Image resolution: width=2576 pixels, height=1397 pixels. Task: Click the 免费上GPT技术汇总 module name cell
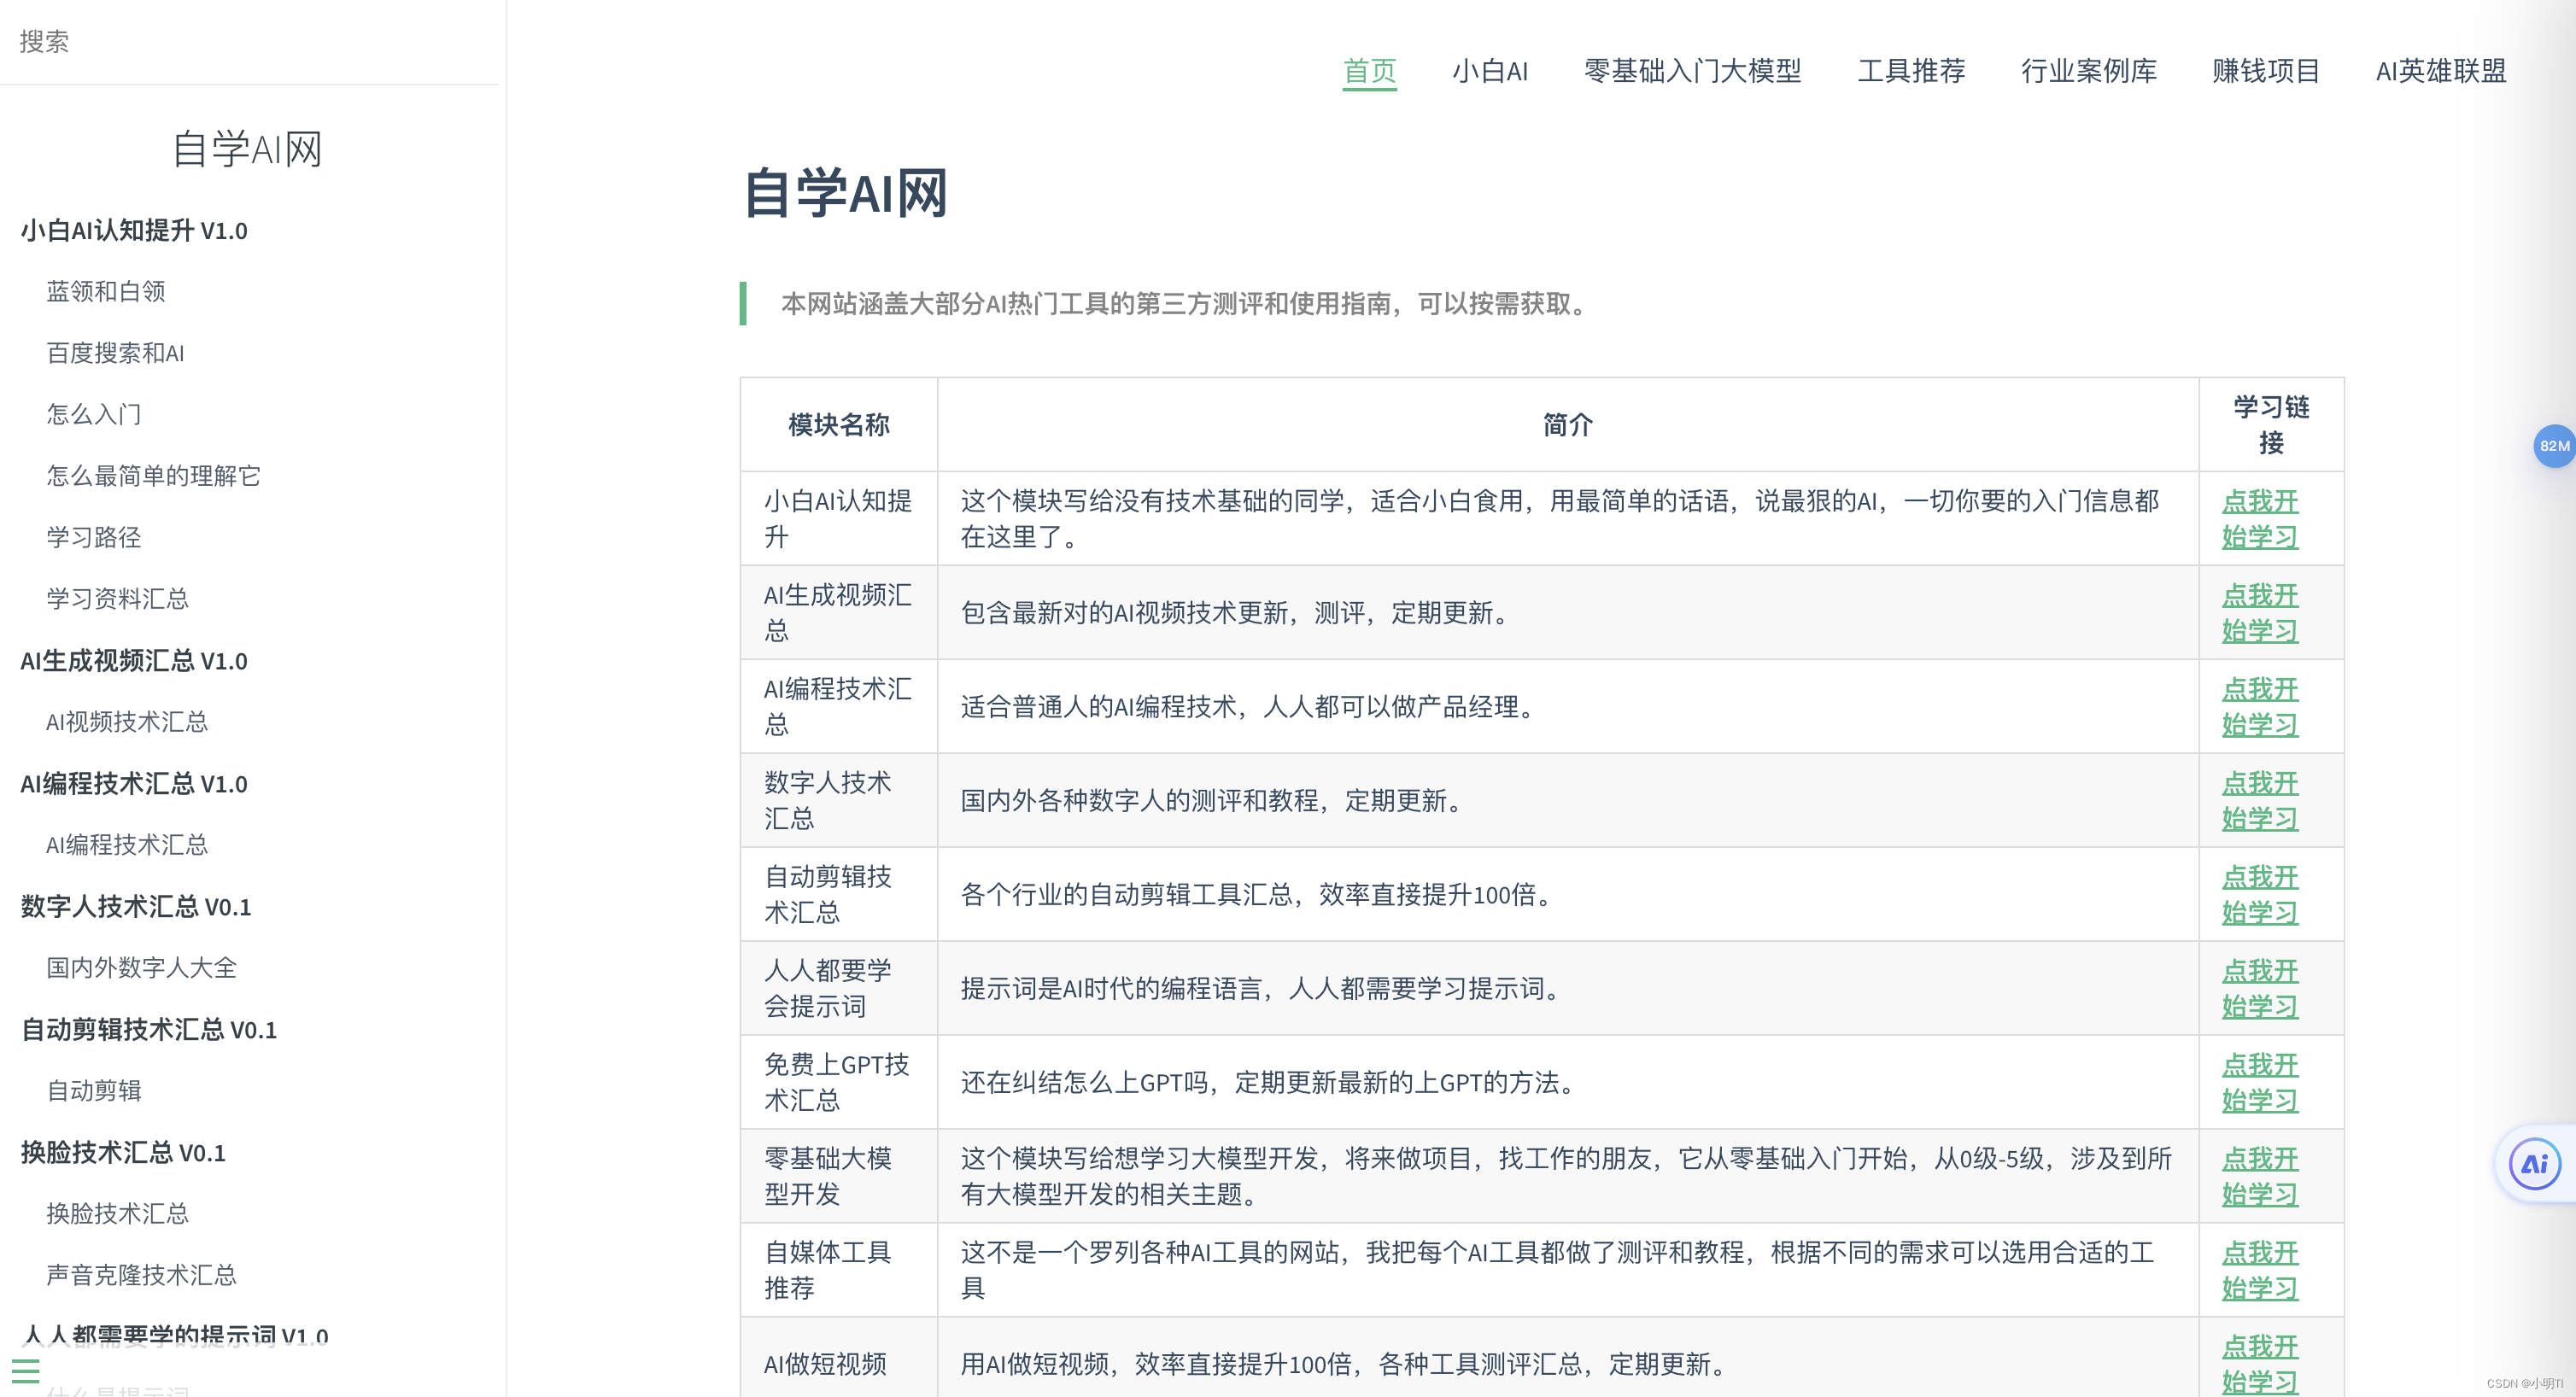coord(838,1082)
